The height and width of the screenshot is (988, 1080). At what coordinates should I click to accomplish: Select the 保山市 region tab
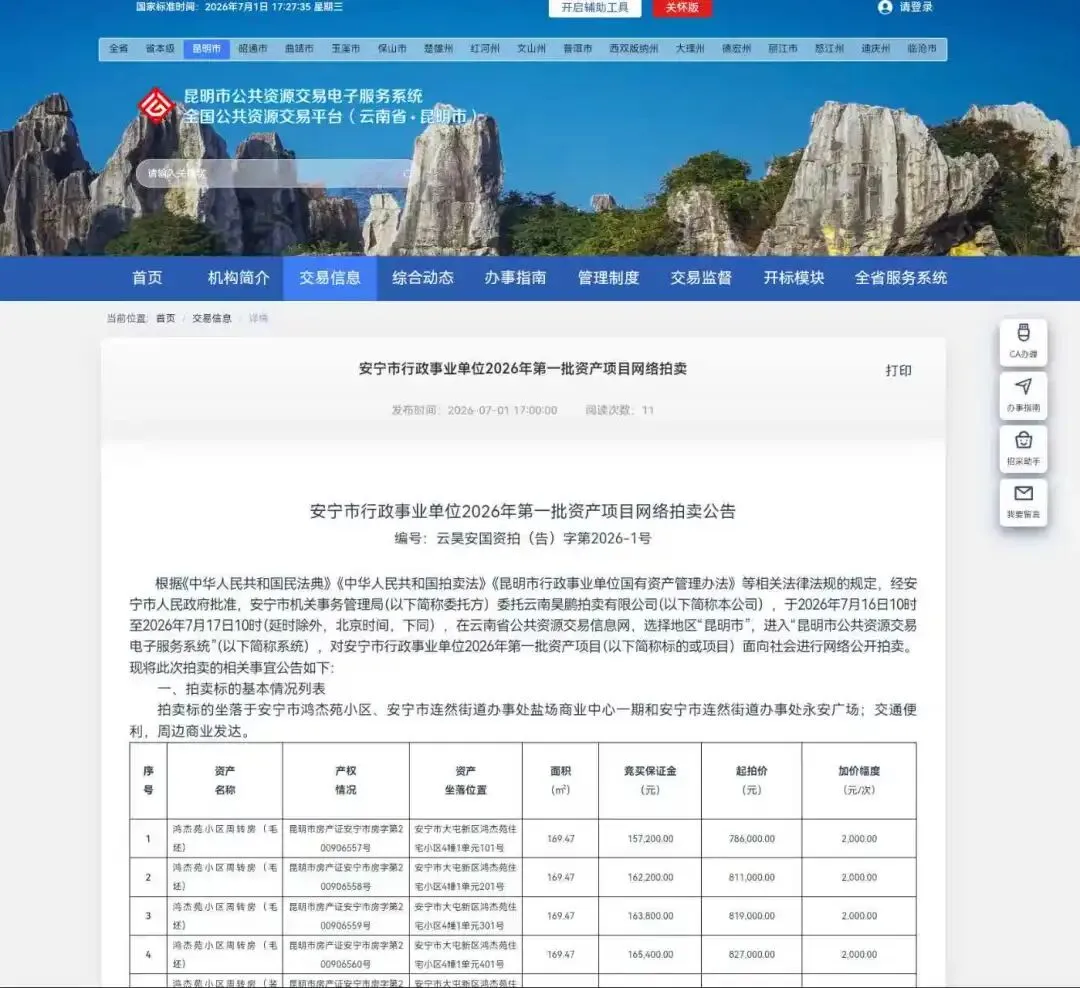tap(392, 49)
